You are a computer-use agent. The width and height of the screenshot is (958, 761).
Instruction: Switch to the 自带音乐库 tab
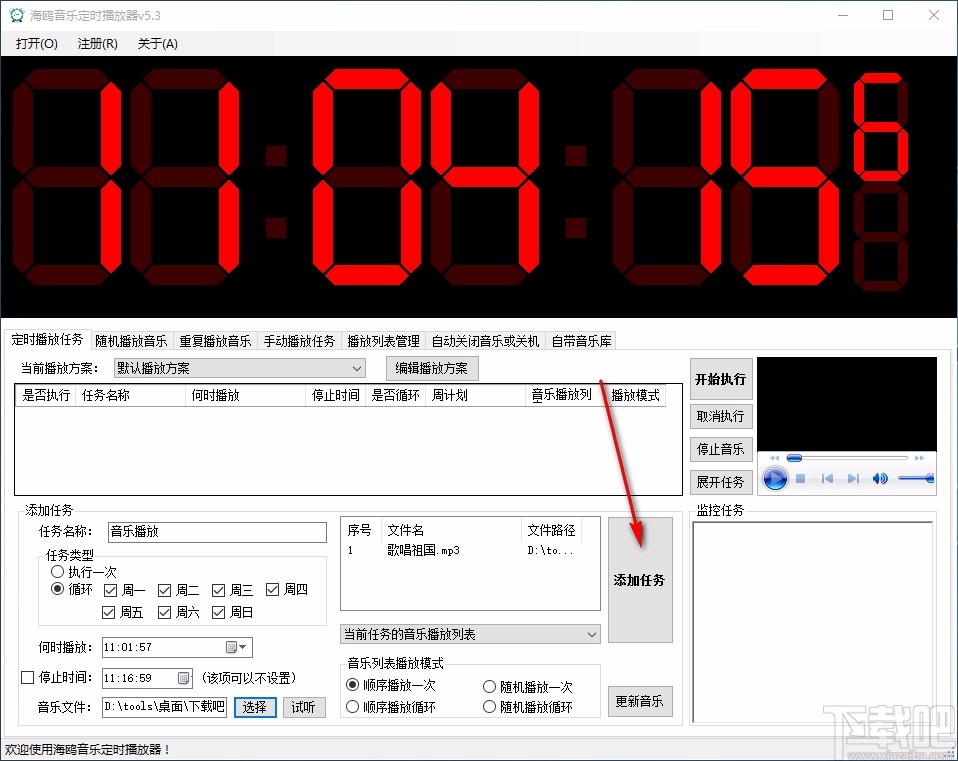tap(580, 340)
